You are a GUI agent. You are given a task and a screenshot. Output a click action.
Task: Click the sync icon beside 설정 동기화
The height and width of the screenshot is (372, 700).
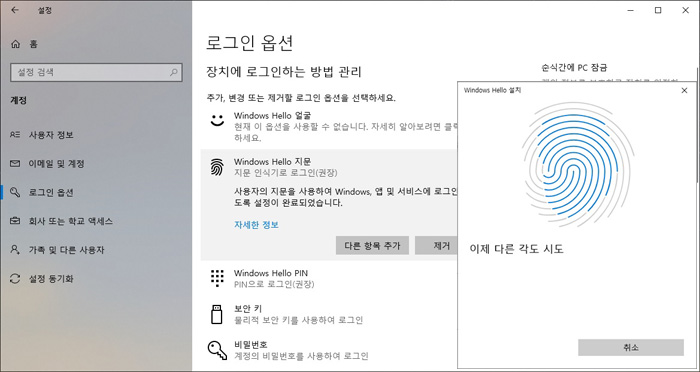[x=15, y=279]
